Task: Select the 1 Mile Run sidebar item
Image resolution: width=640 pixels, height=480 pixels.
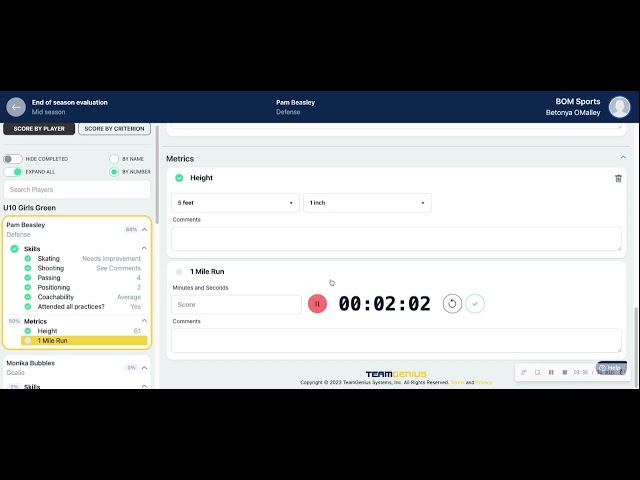Action: 84,340
